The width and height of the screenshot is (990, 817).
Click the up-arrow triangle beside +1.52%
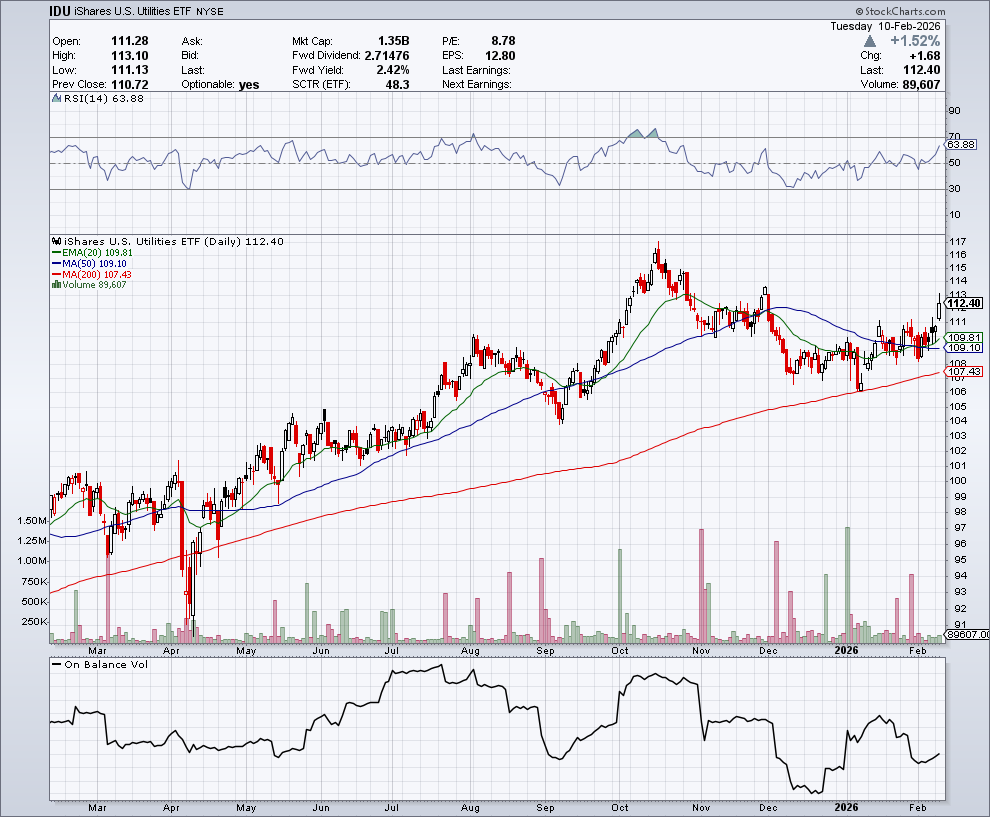pos(871,41)
